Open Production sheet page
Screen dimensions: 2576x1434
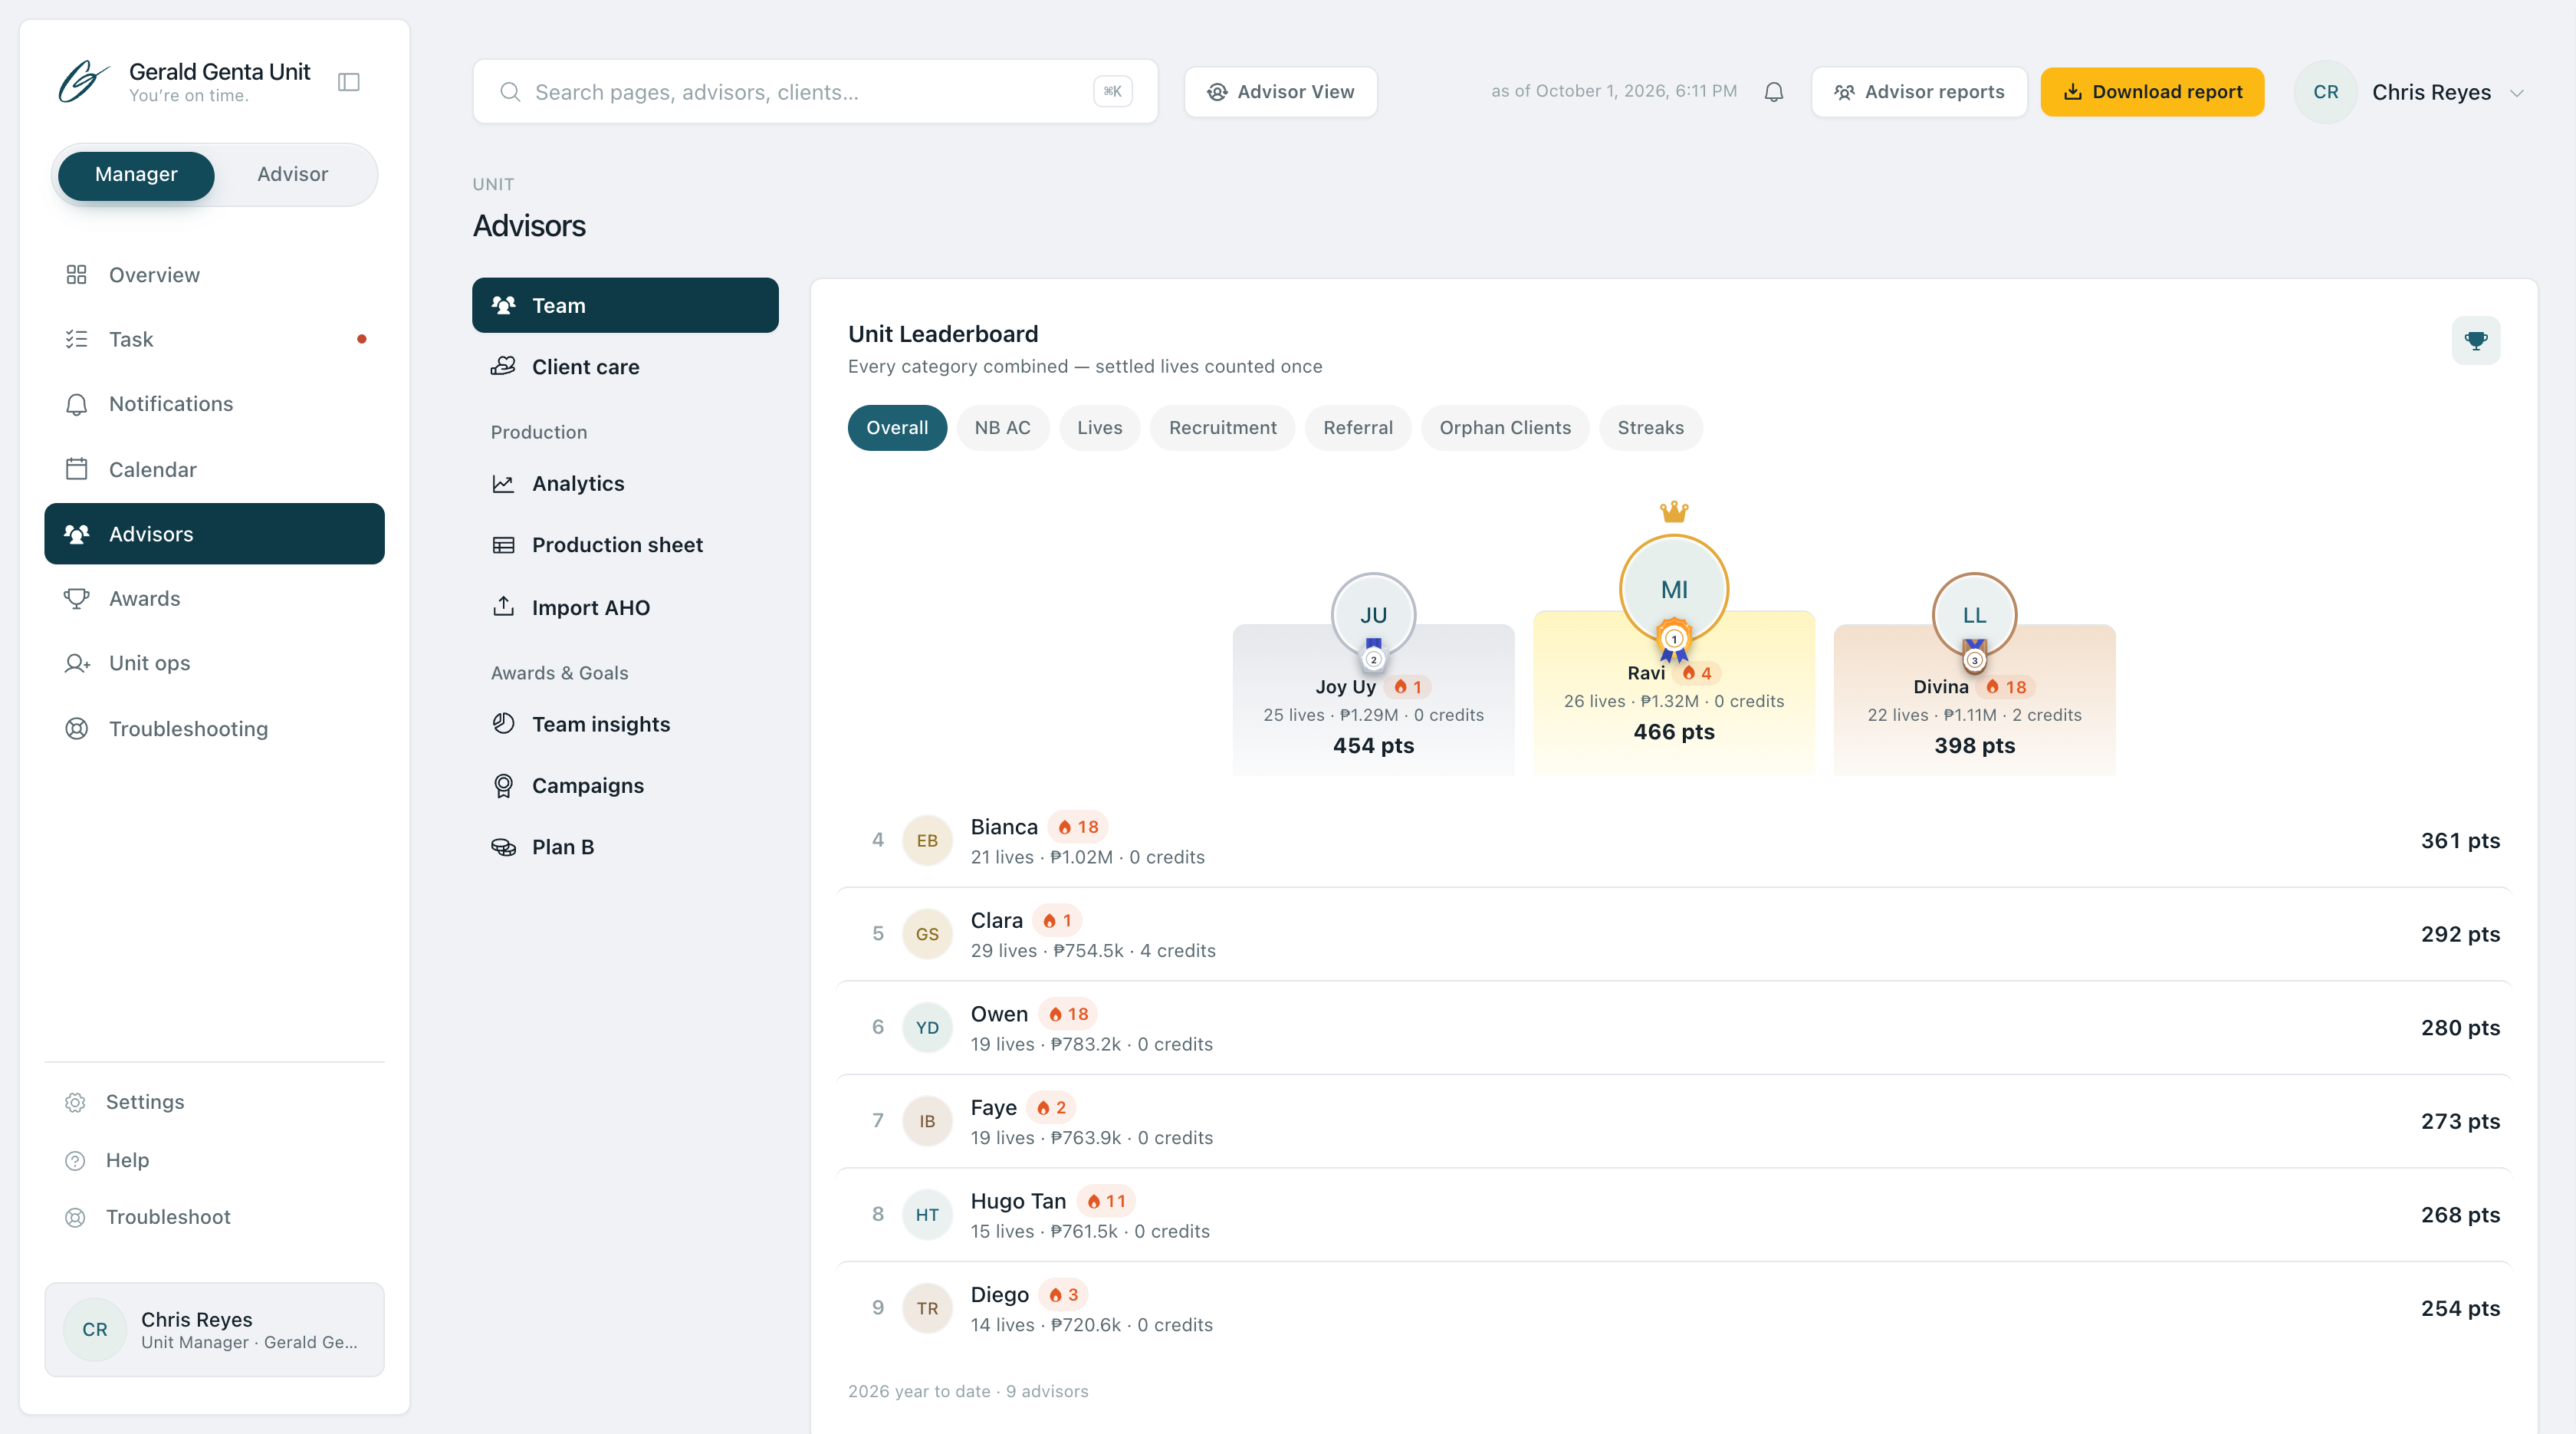click(x=625, y=545)
